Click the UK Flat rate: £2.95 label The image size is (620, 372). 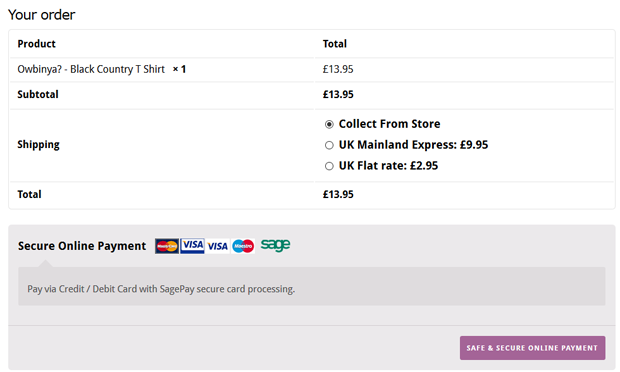[388, 166]
